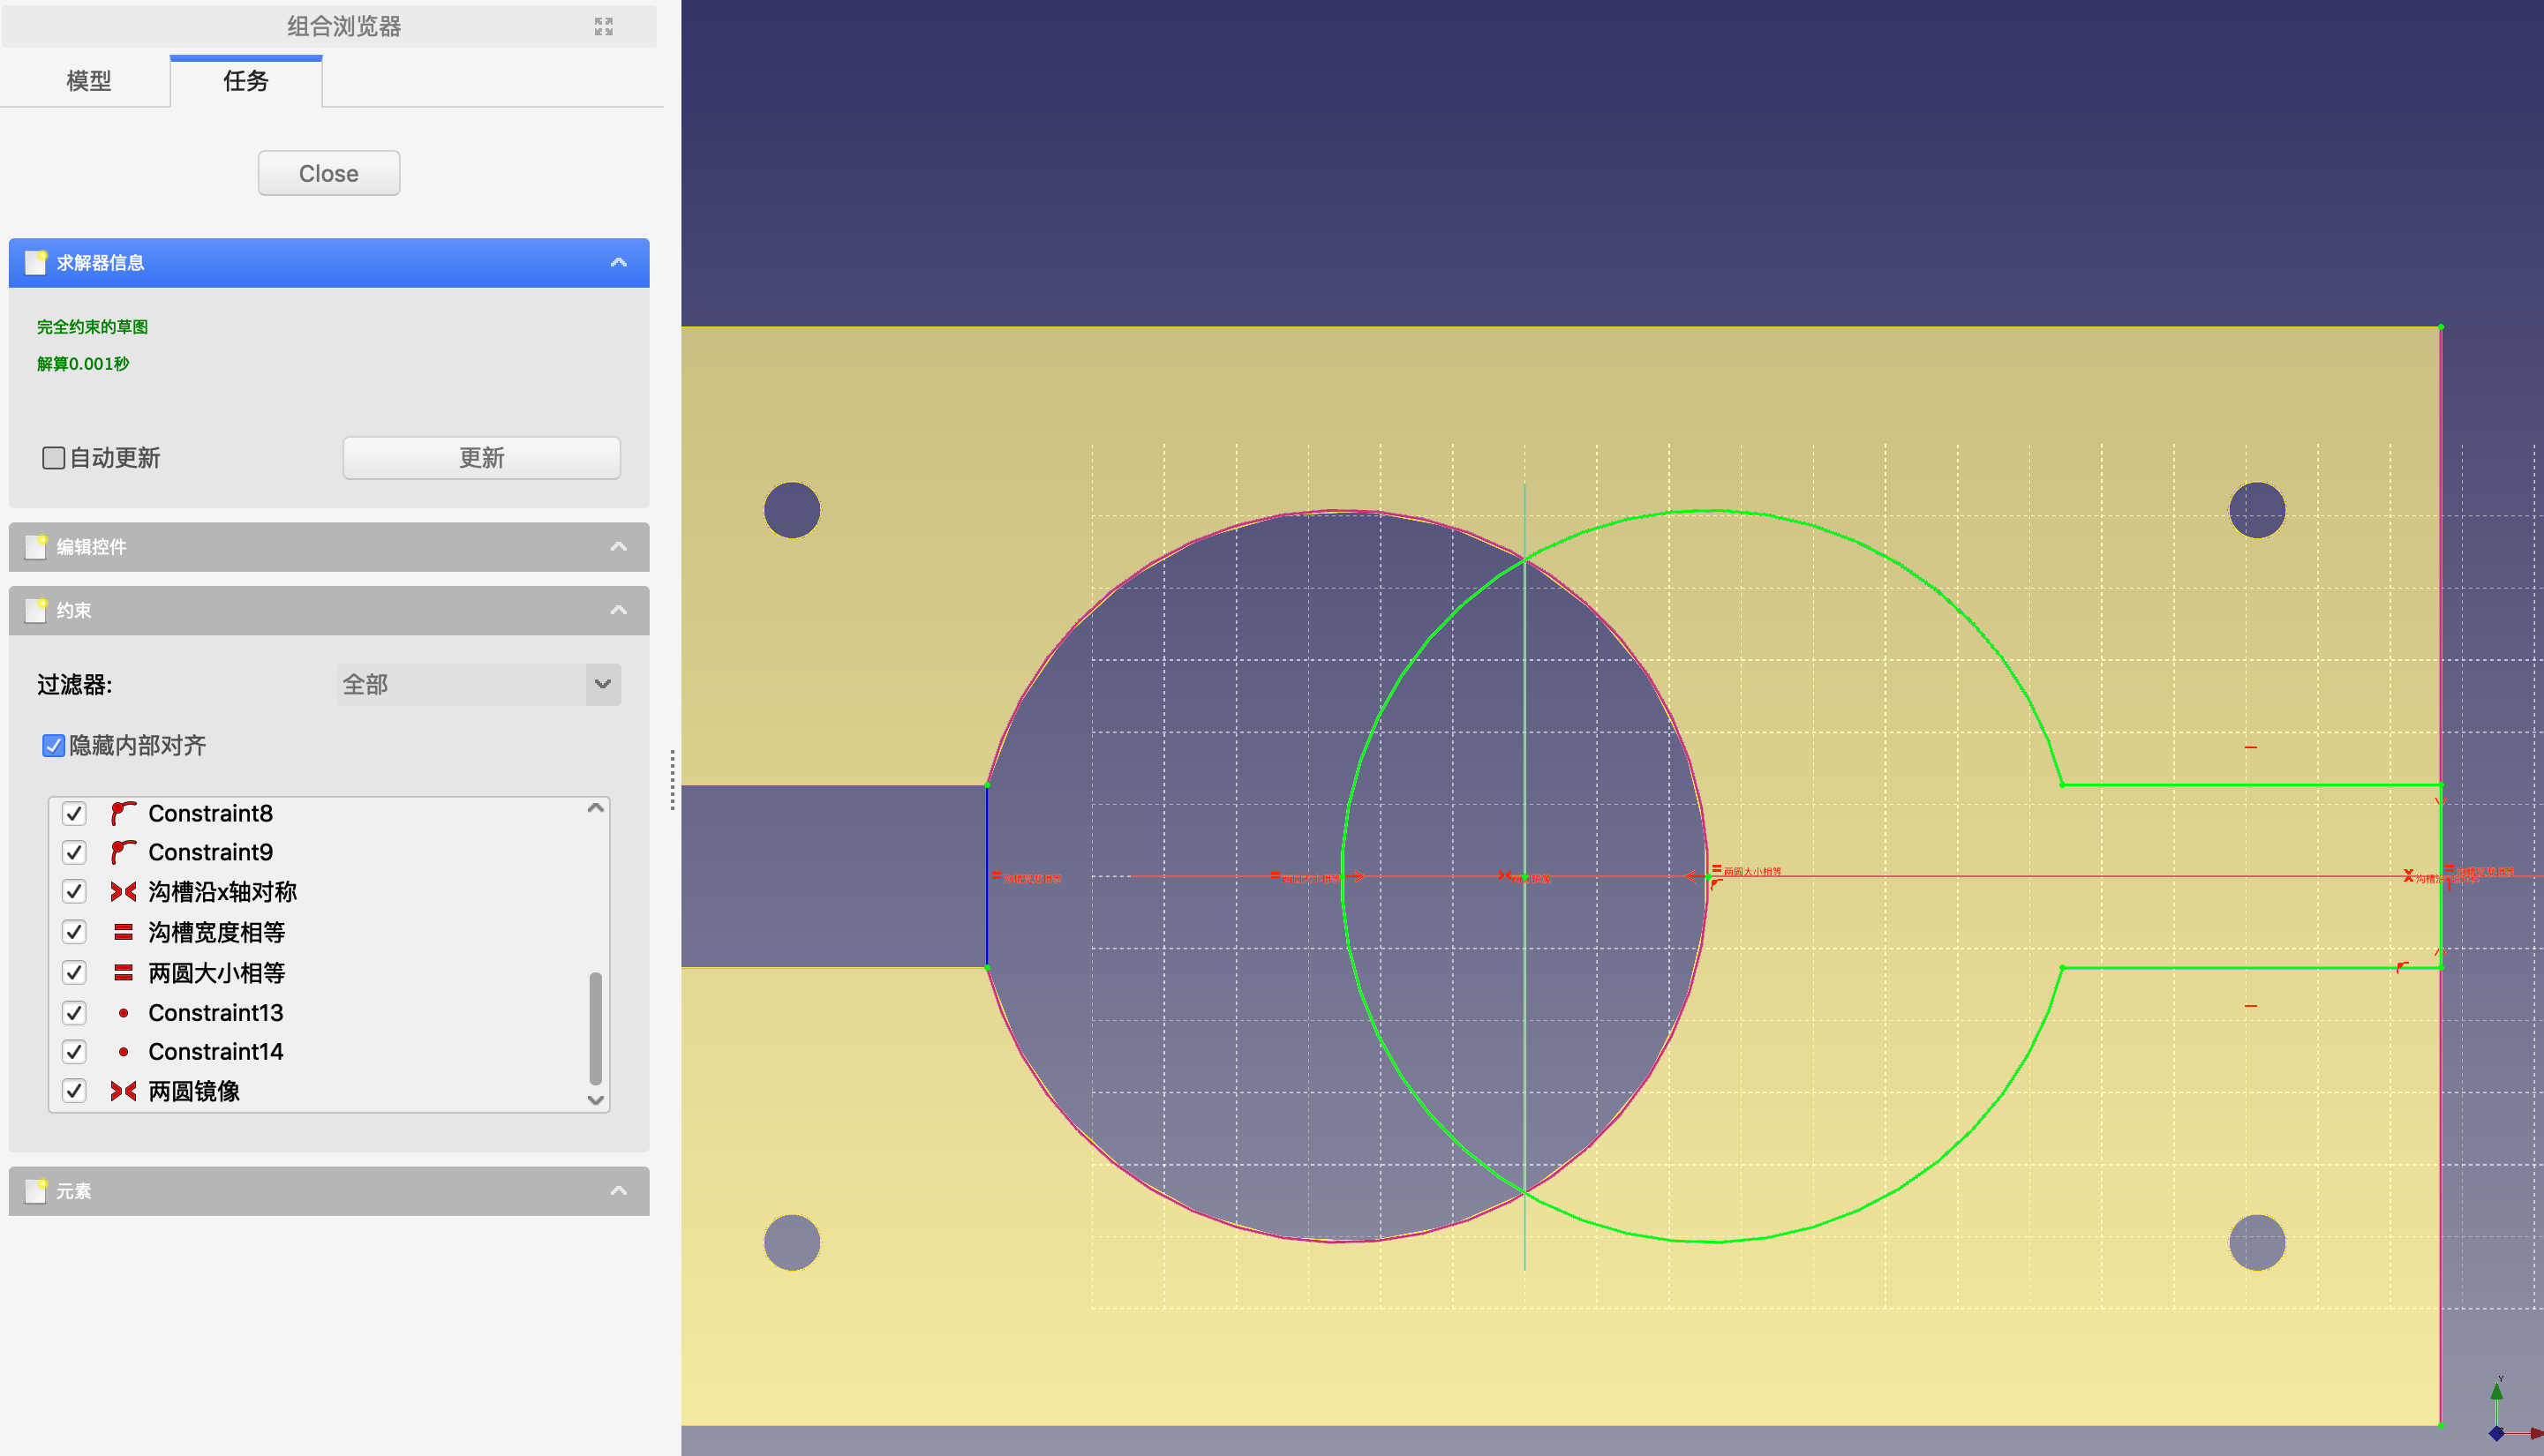Expand the 元素 section

click(x=618, y=1191)
